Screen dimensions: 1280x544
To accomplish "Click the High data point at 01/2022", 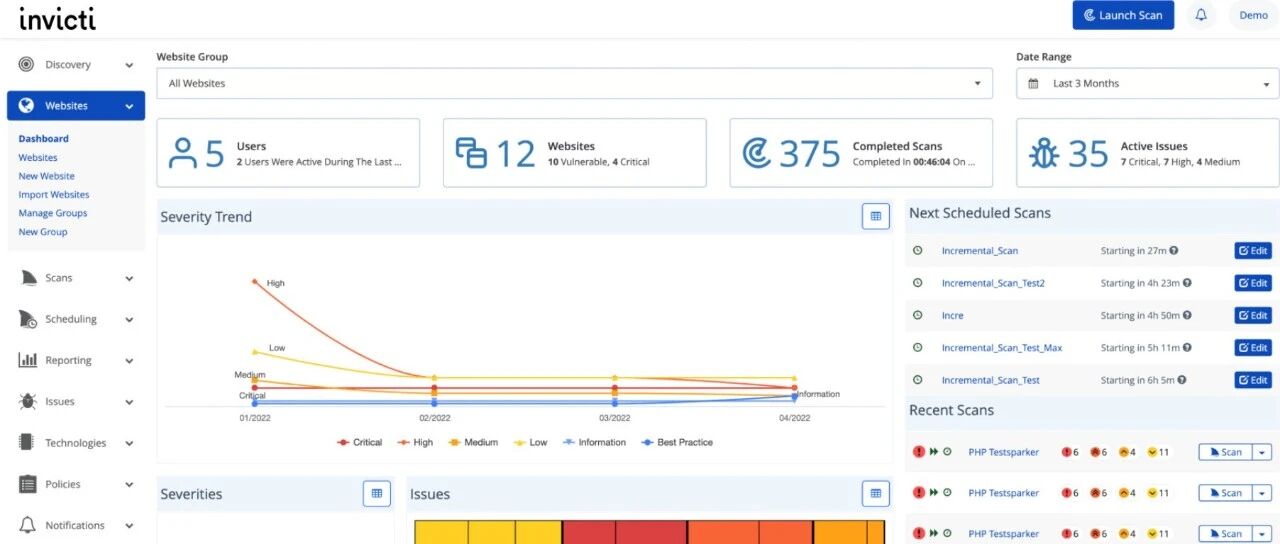I will coord(255,281).
